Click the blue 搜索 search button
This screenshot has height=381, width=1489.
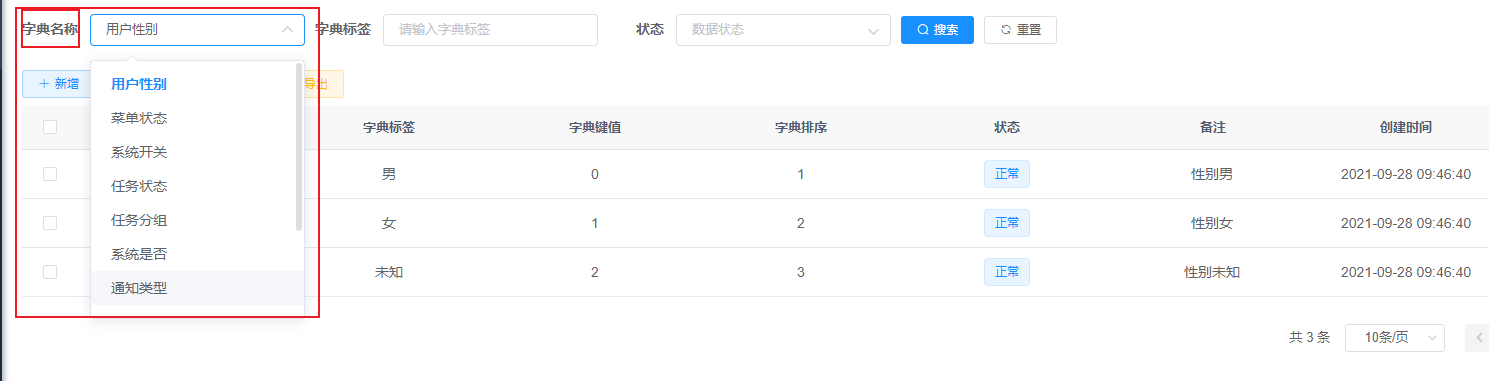pos(937,30)
